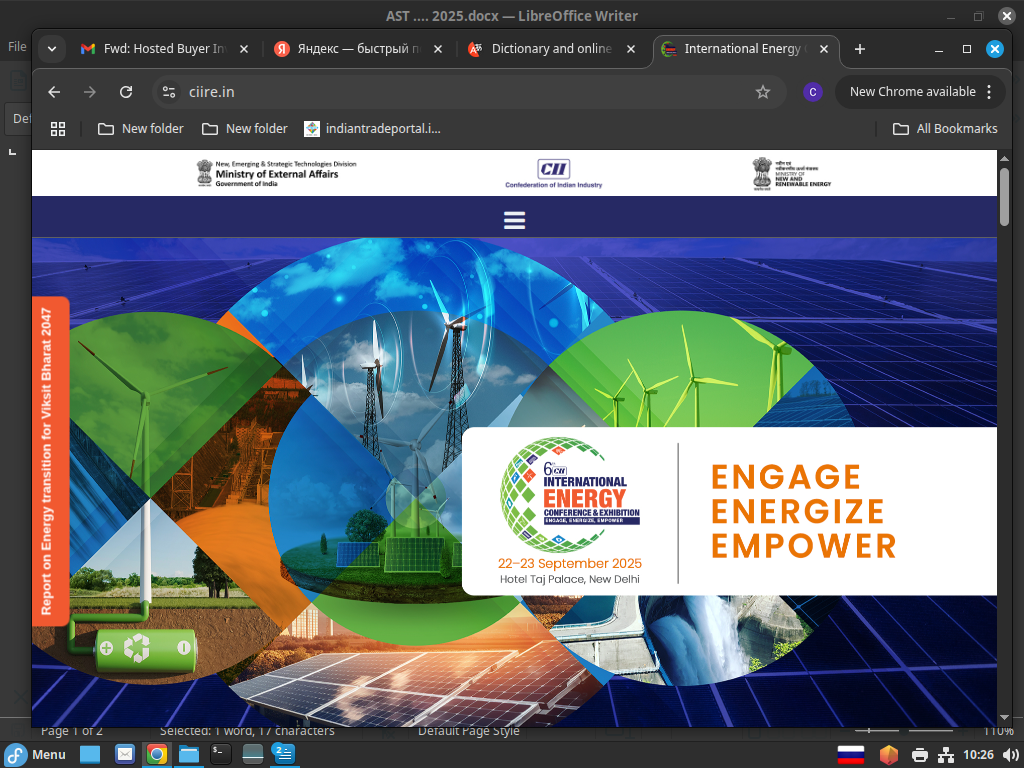Click Default Page Style in Writer status bar
Viewport: 1024px width, 768px height.
tap(468, 731)
